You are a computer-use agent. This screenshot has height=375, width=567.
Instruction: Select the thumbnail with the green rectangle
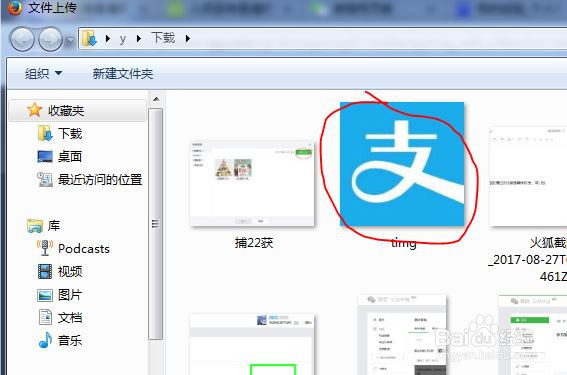point(252,344)
